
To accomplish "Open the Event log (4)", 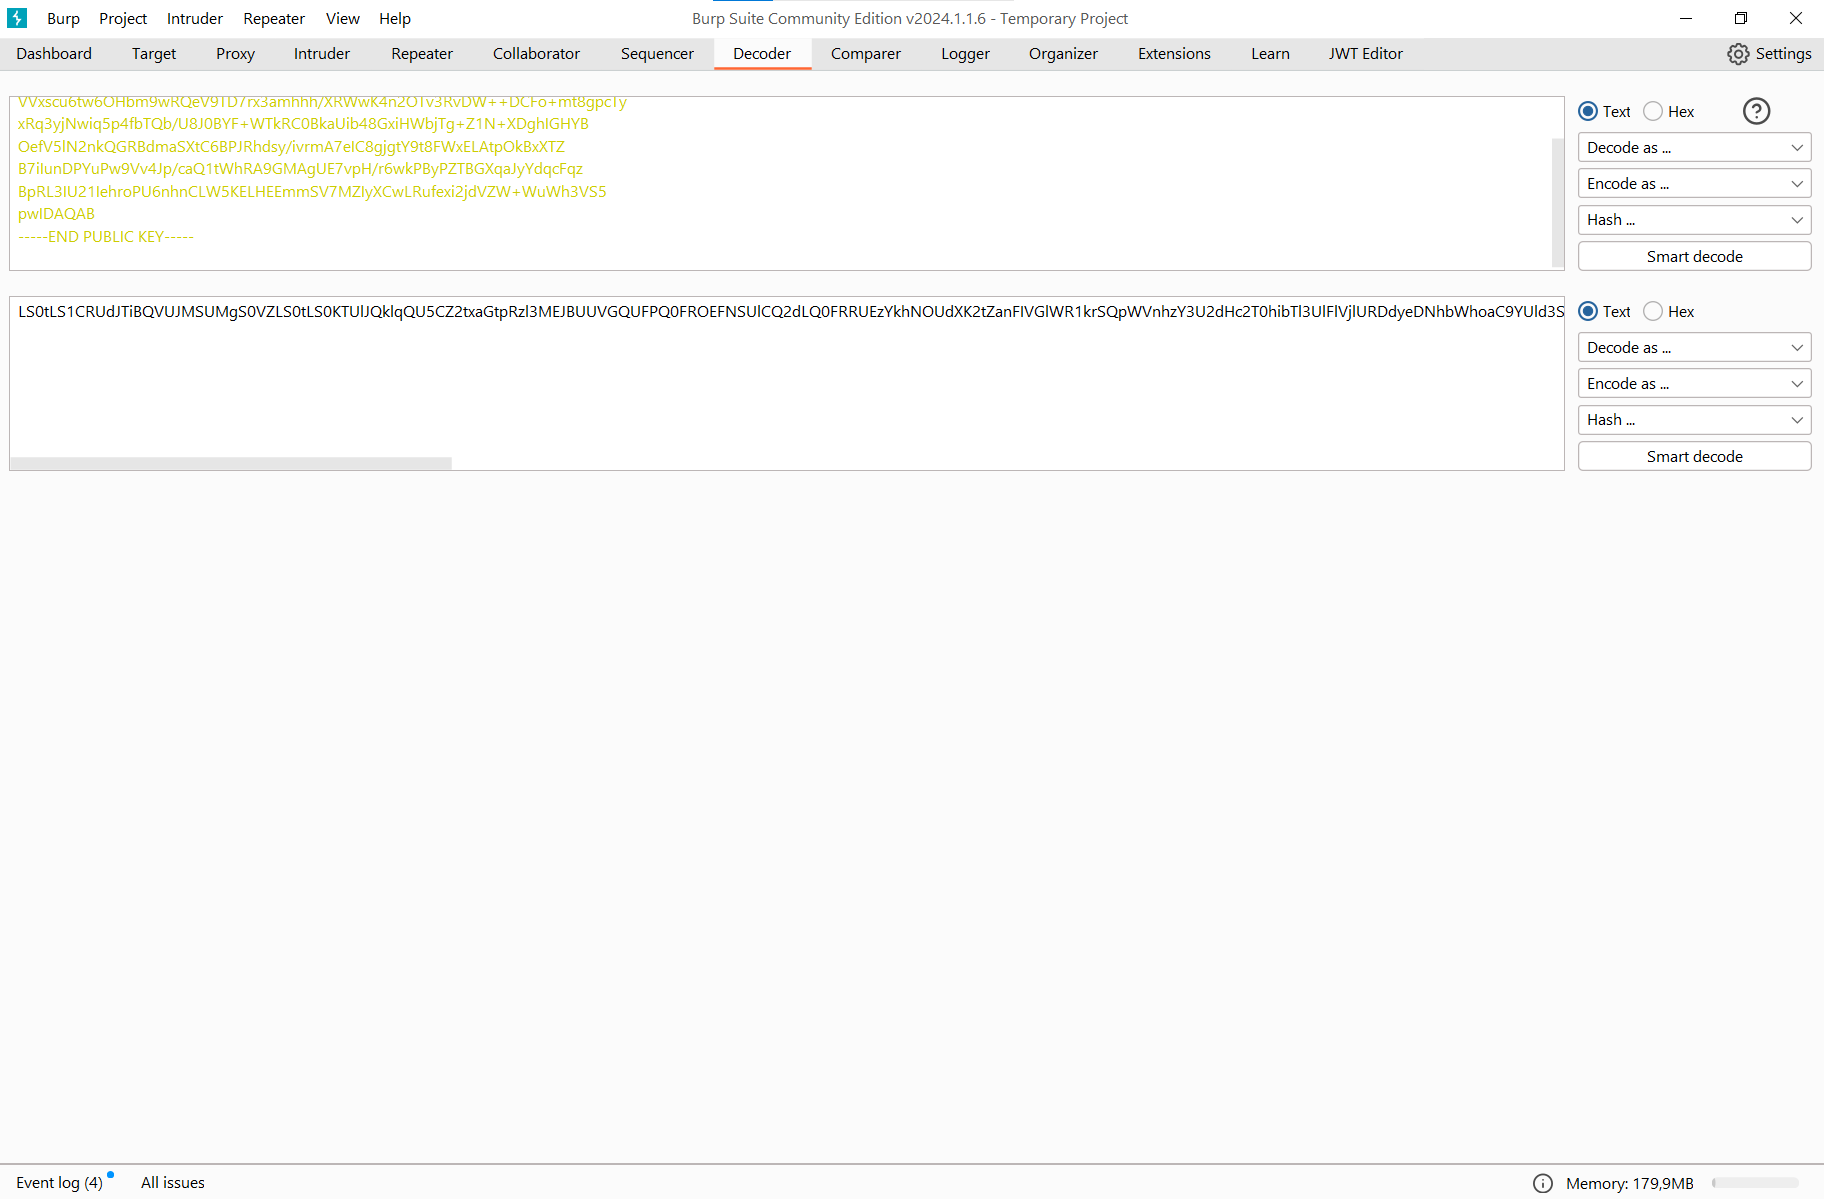I will click(59, 1183).
